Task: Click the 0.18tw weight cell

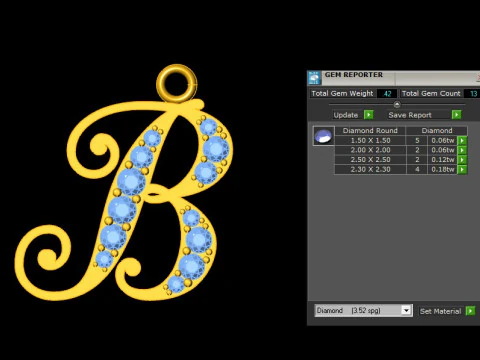Action: 442,170
